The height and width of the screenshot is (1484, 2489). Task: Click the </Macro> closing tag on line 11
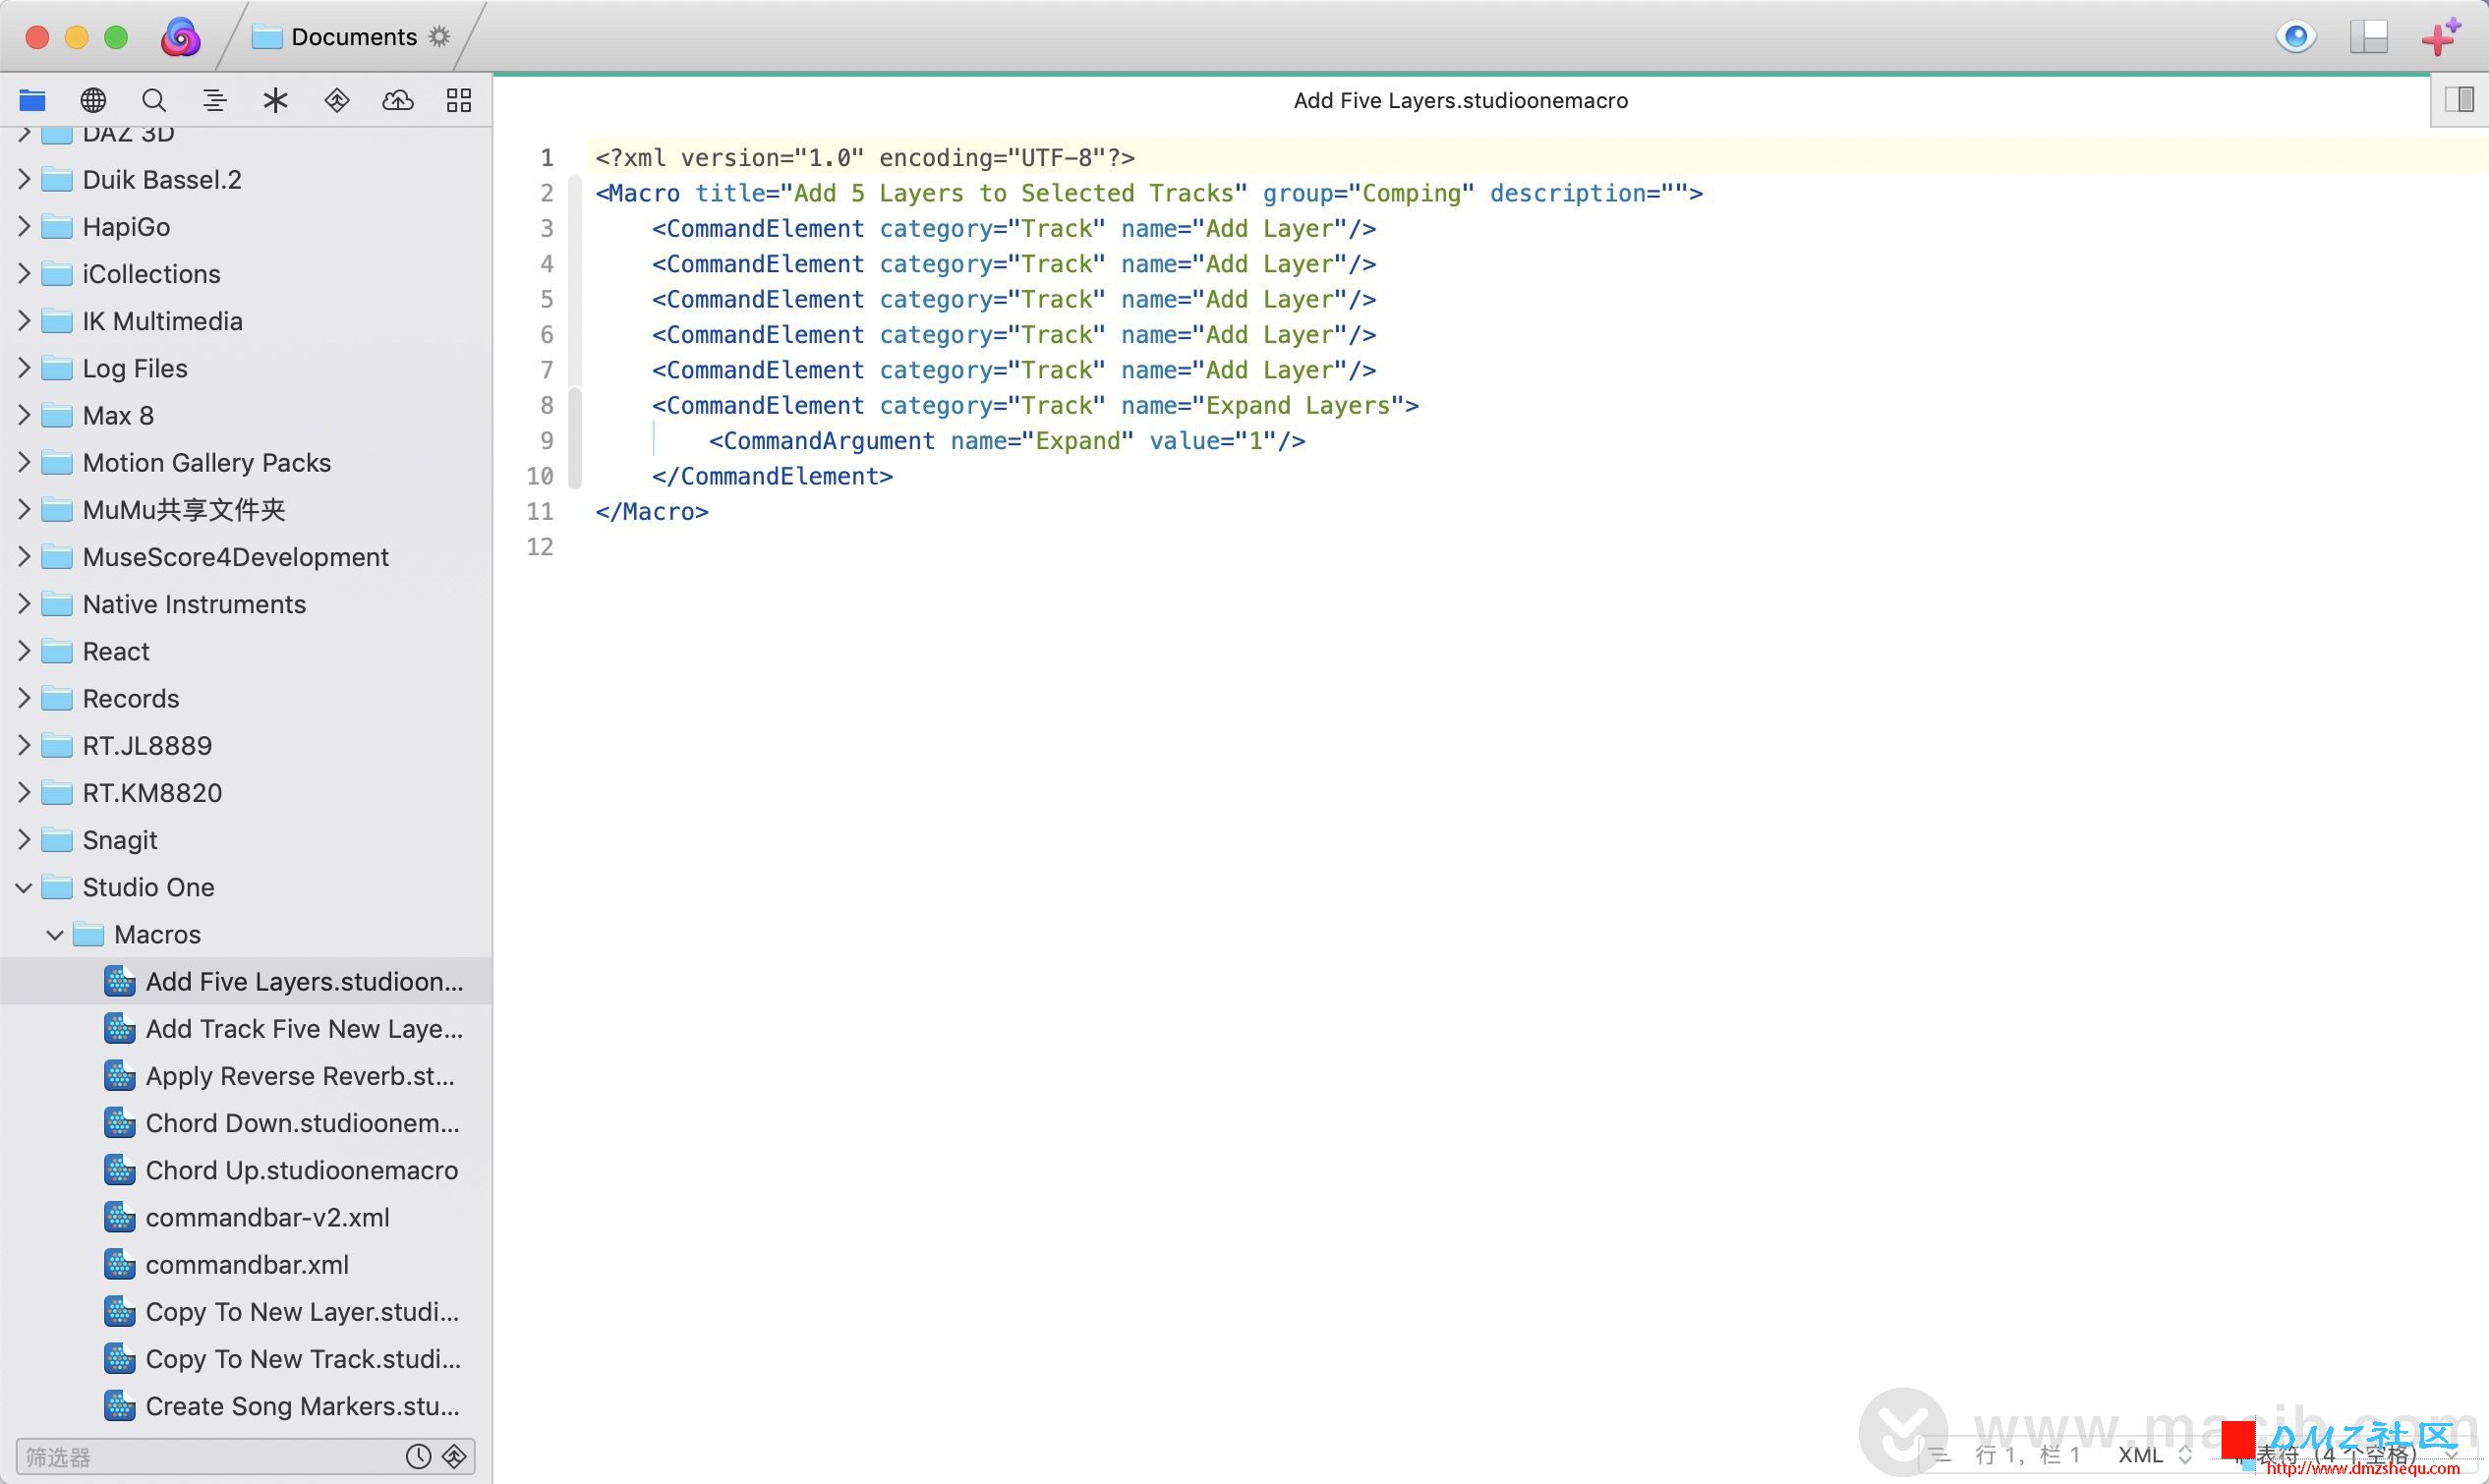(652, 511)
